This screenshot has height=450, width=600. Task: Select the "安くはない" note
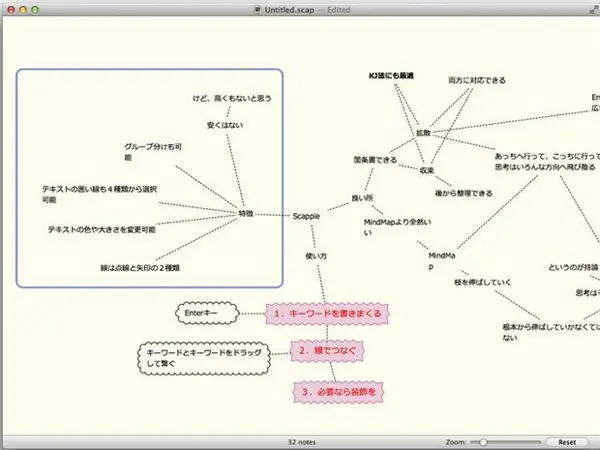point(225,125)
